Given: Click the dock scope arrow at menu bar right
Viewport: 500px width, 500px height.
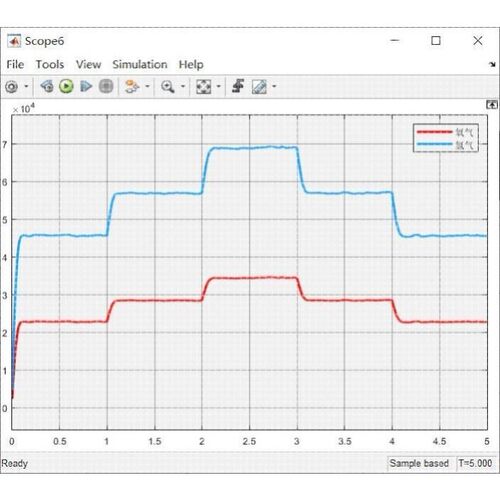Looking at the screenshot, I should pos(492,64).
